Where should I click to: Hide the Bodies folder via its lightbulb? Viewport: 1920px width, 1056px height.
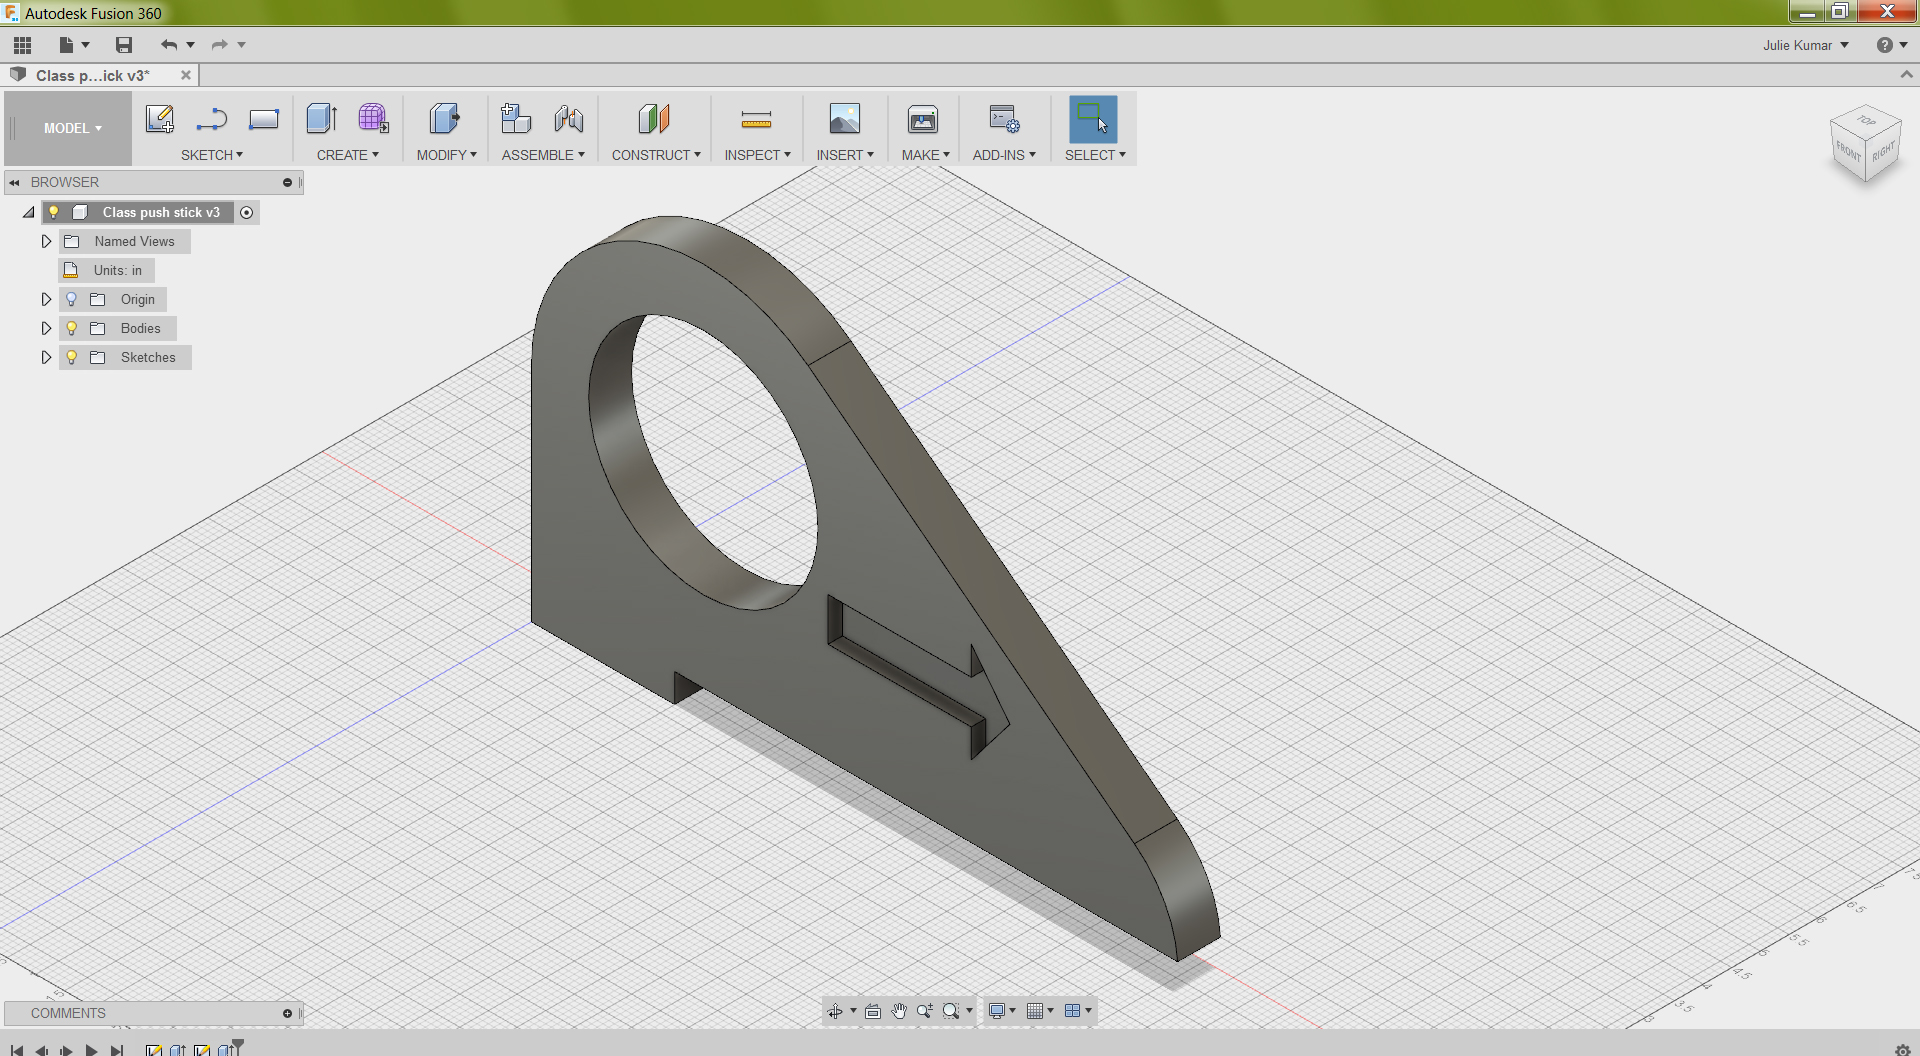pyautogui.click(x=71, y=328)
